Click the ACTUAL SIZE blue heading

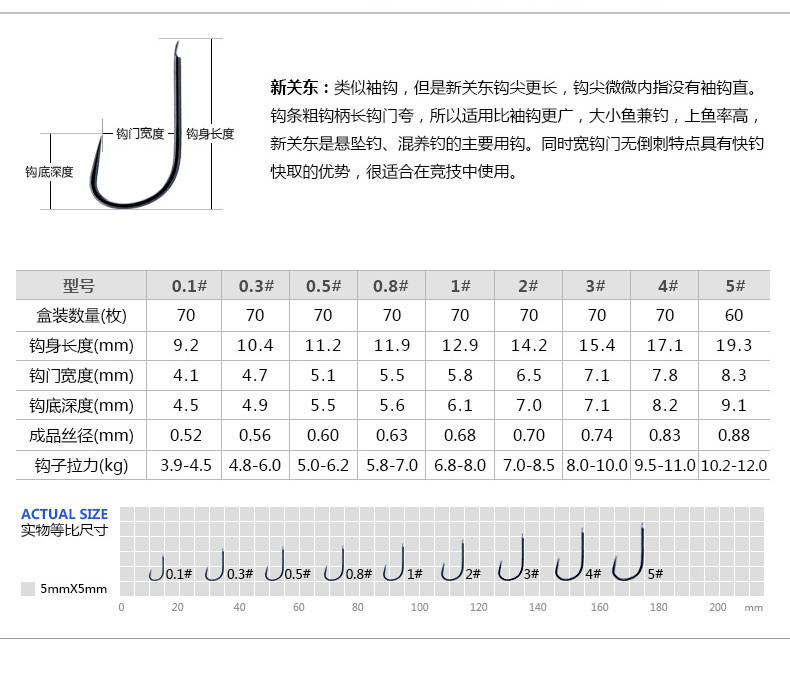(64, 514)
